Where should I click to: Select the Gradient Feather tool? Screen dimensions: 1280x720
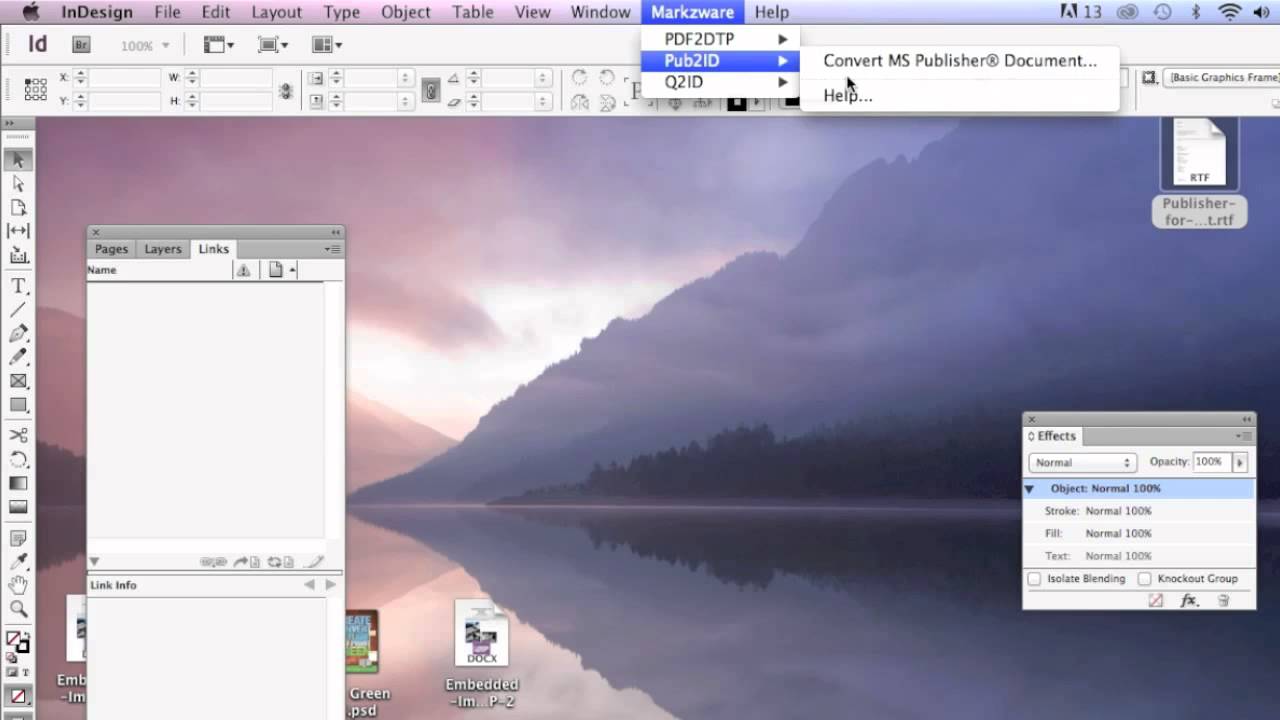point(18,507)
